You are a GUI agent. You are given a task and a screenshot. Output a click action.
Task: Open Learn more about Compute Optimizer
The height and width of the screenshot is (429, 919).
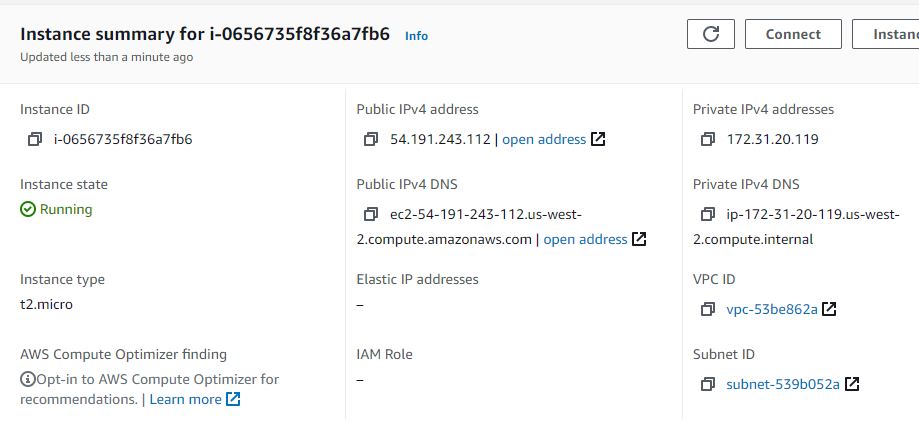tap(185, 400)
